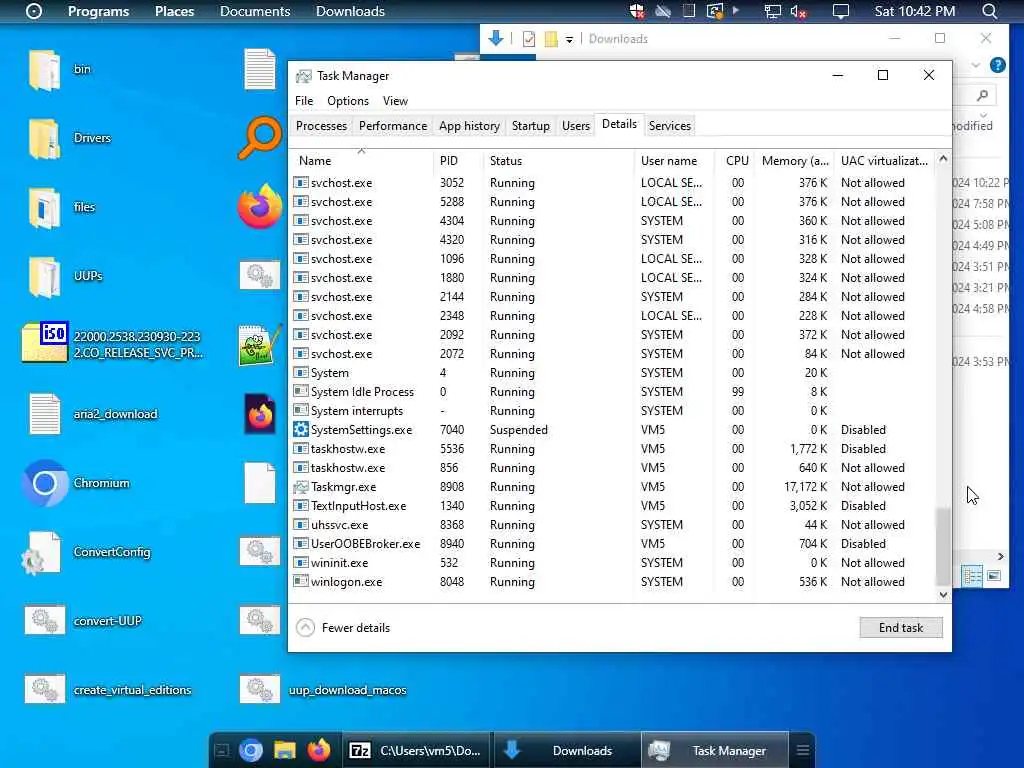This screenshot has height=768, width=1024.
Task: Open the uup_download_macos script icon
Action: point(259,690)
